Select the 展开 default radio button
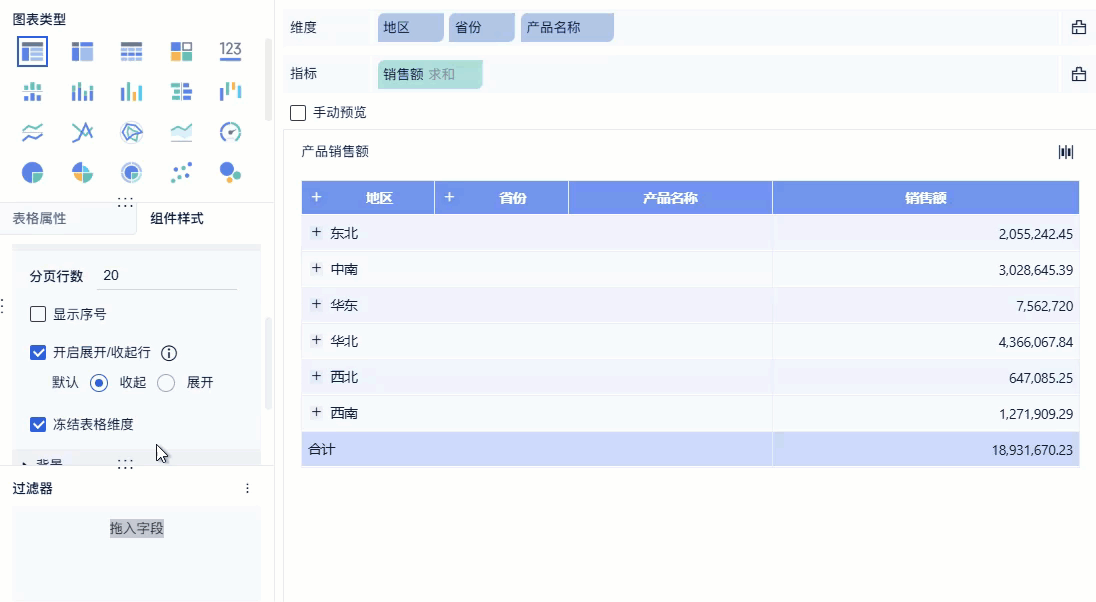 (x=168, y=382)
